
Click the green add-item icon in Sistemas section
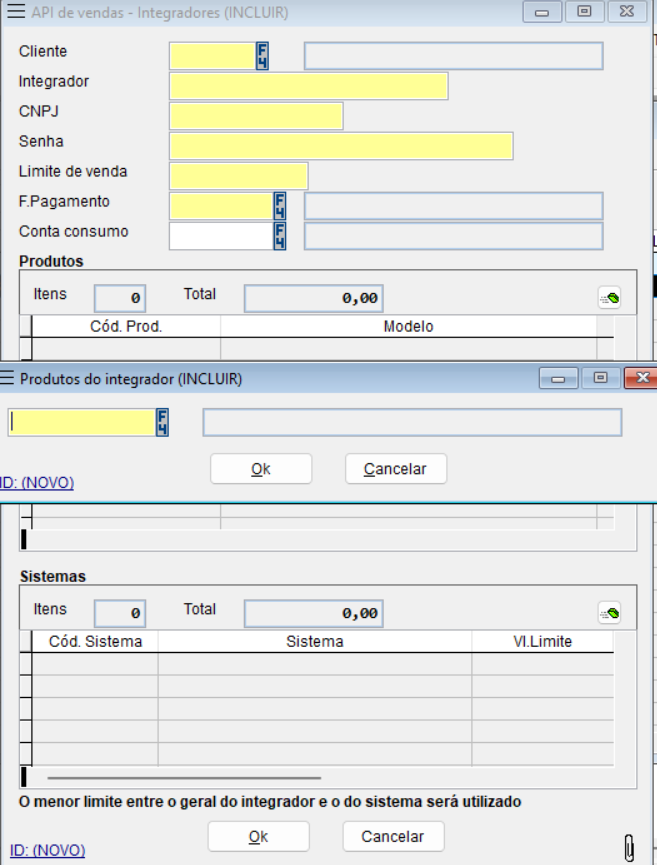610,613
